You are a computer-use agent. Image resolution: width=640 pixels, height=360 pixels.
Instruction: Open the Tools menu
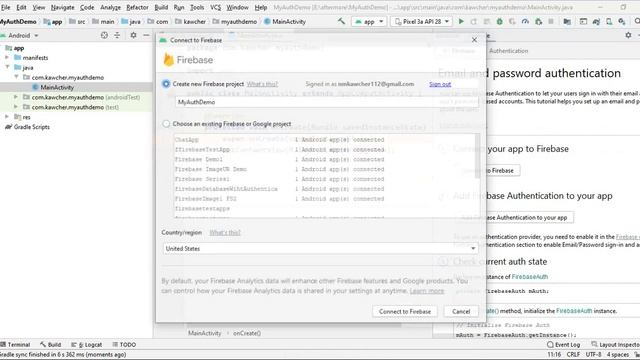[x=197, y=7]
